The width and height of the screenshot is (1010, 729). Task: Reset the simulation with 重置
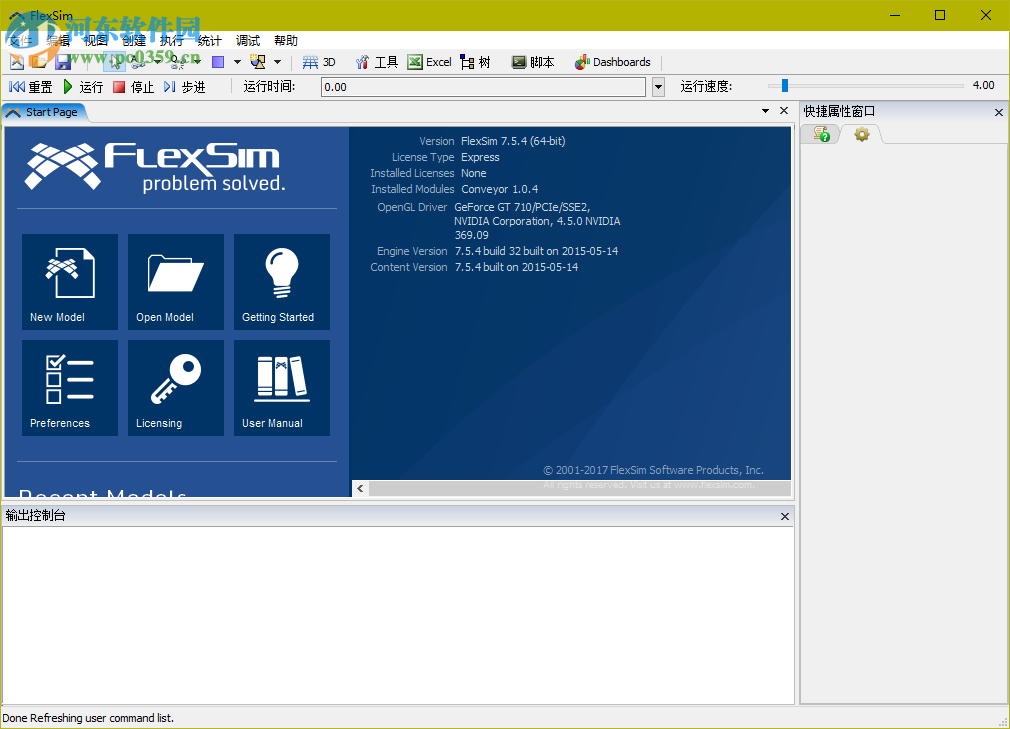pos(33,86)
